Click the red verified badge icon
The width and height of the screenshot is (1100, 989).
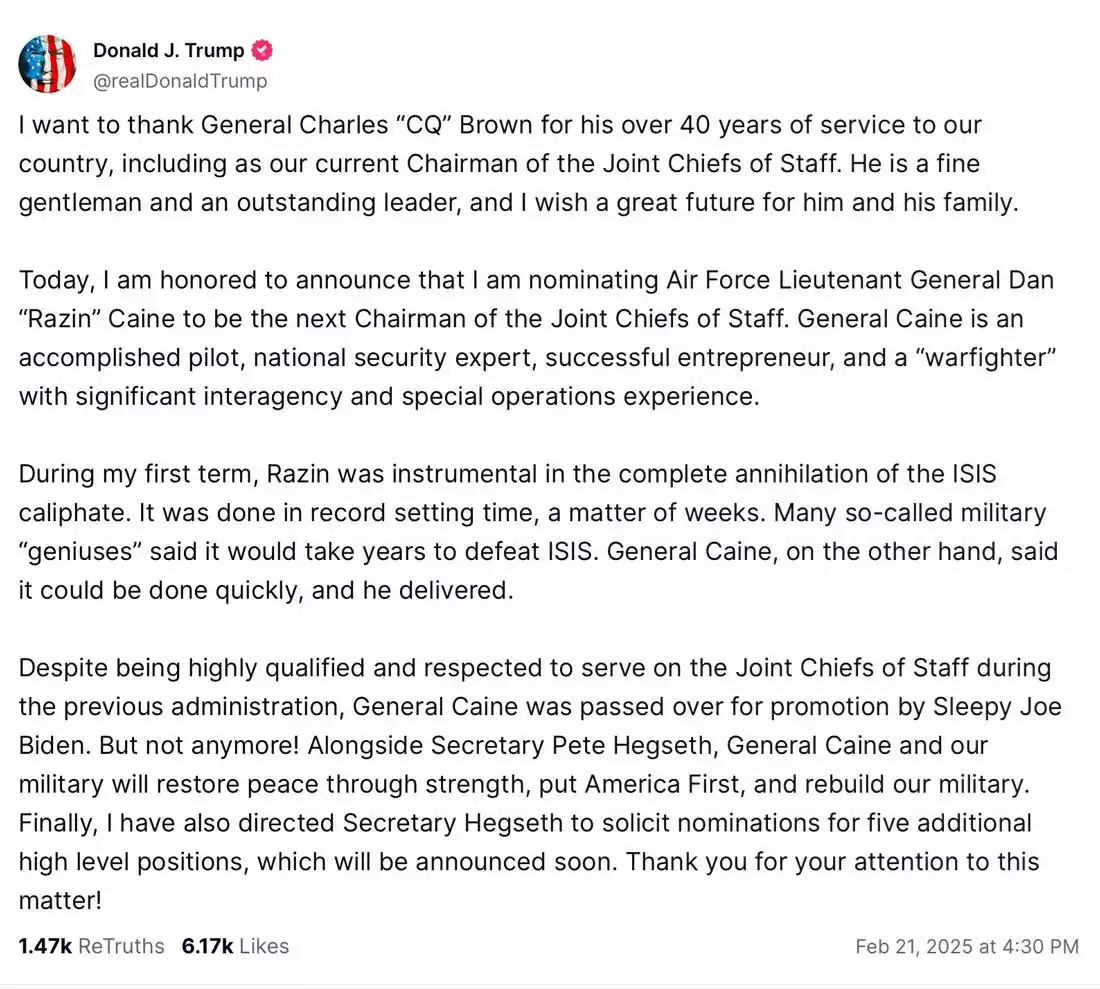[263, 51]
